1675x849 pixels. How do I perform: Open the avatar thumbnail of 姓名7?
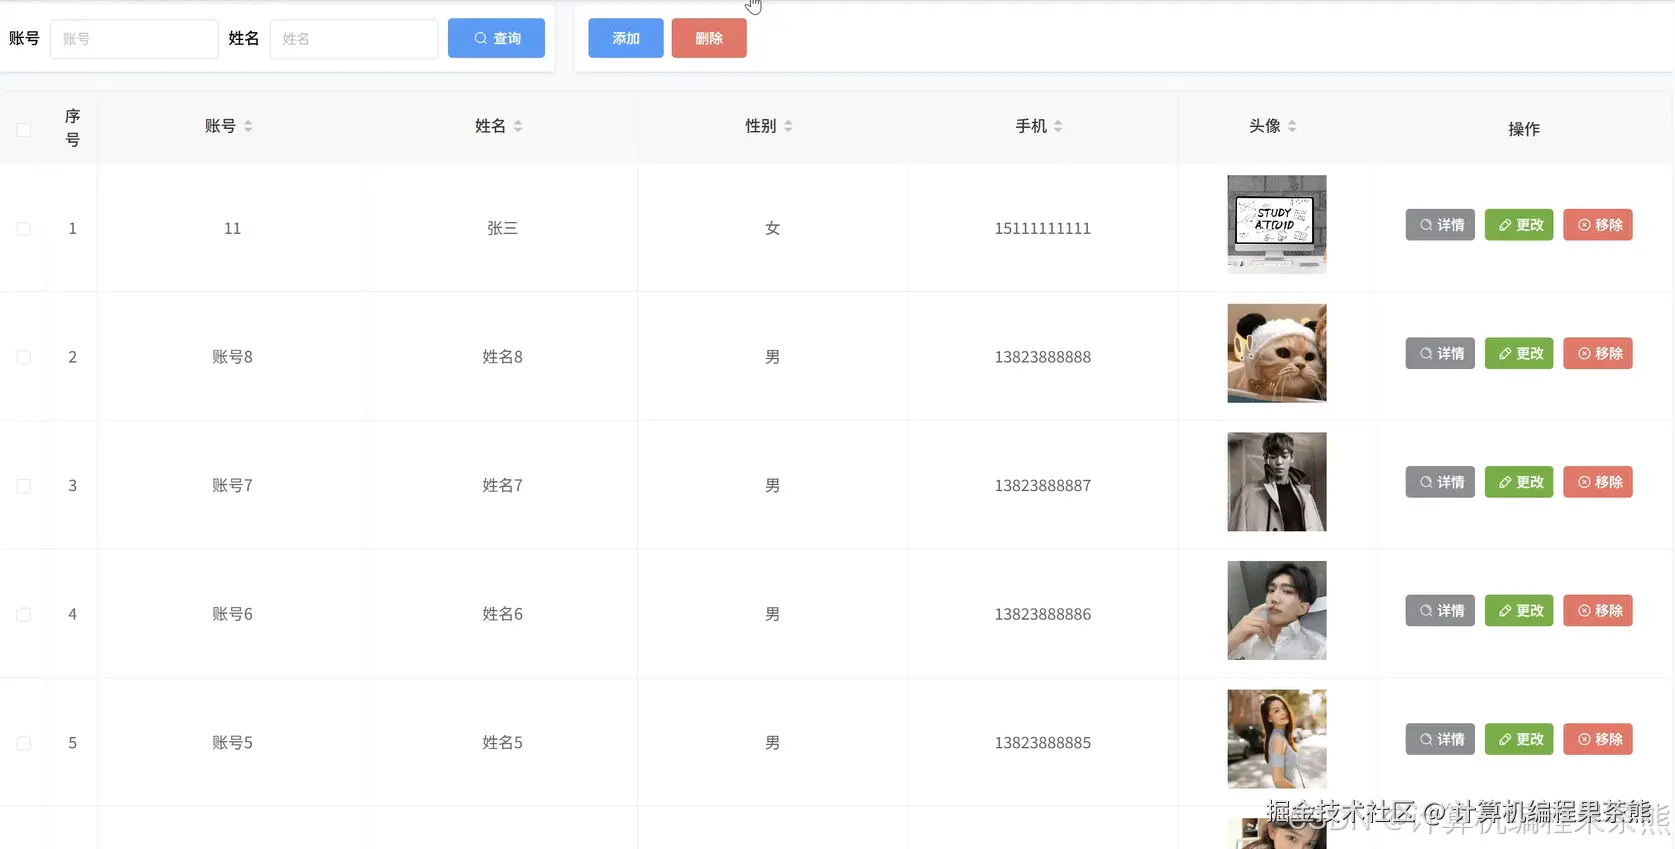point(1277,482)
